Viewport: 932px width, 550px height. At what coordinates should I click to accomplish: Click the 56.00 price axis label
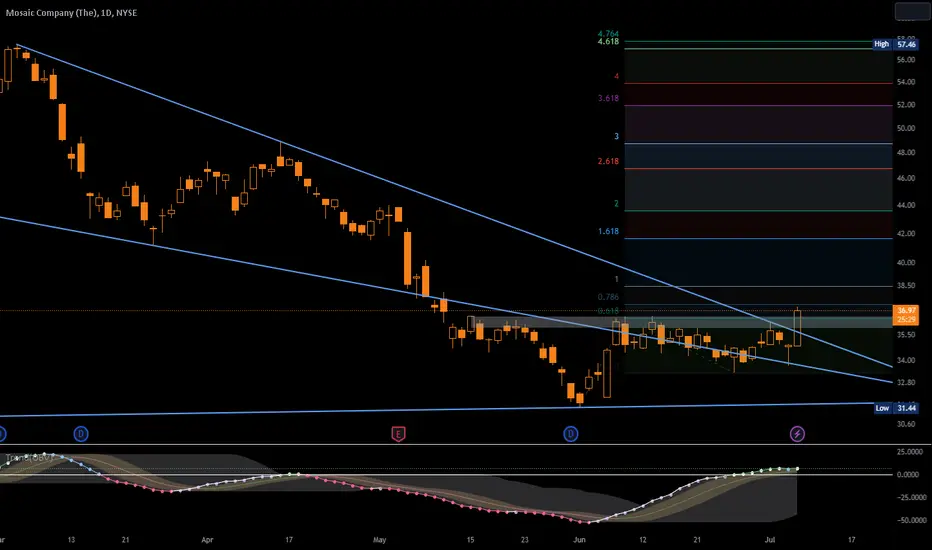coord(906,59)
